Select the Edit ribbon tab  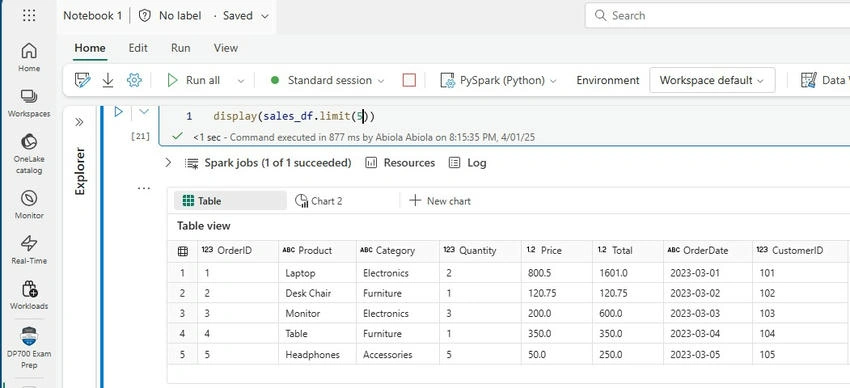click(x=138, y=48)
